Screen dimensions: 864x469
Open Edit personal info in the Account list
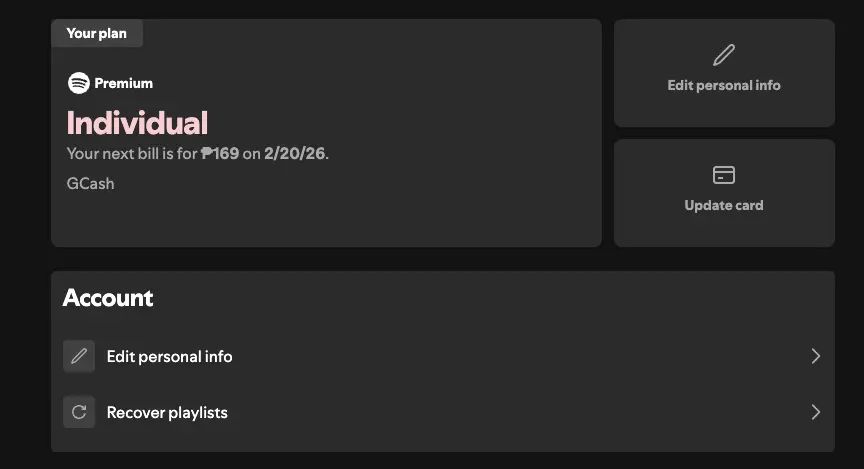(x=442, y=356)
